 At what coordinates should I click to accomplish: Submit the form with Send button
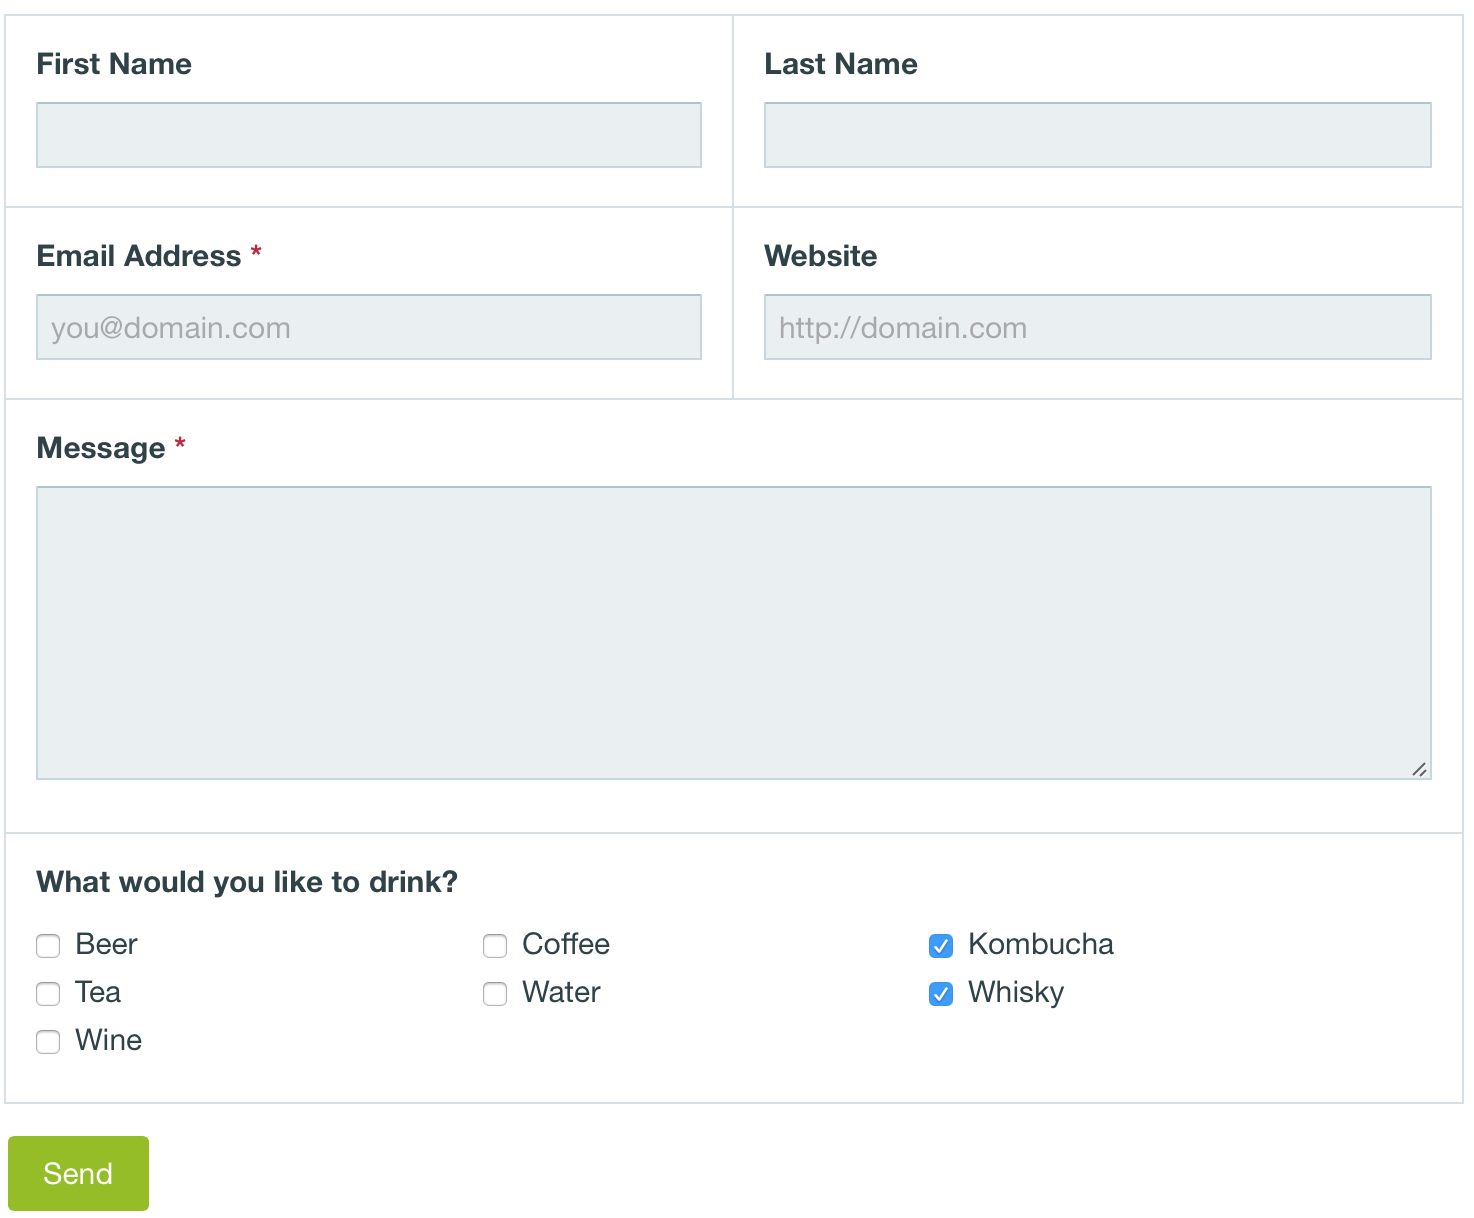point(78,1173)
